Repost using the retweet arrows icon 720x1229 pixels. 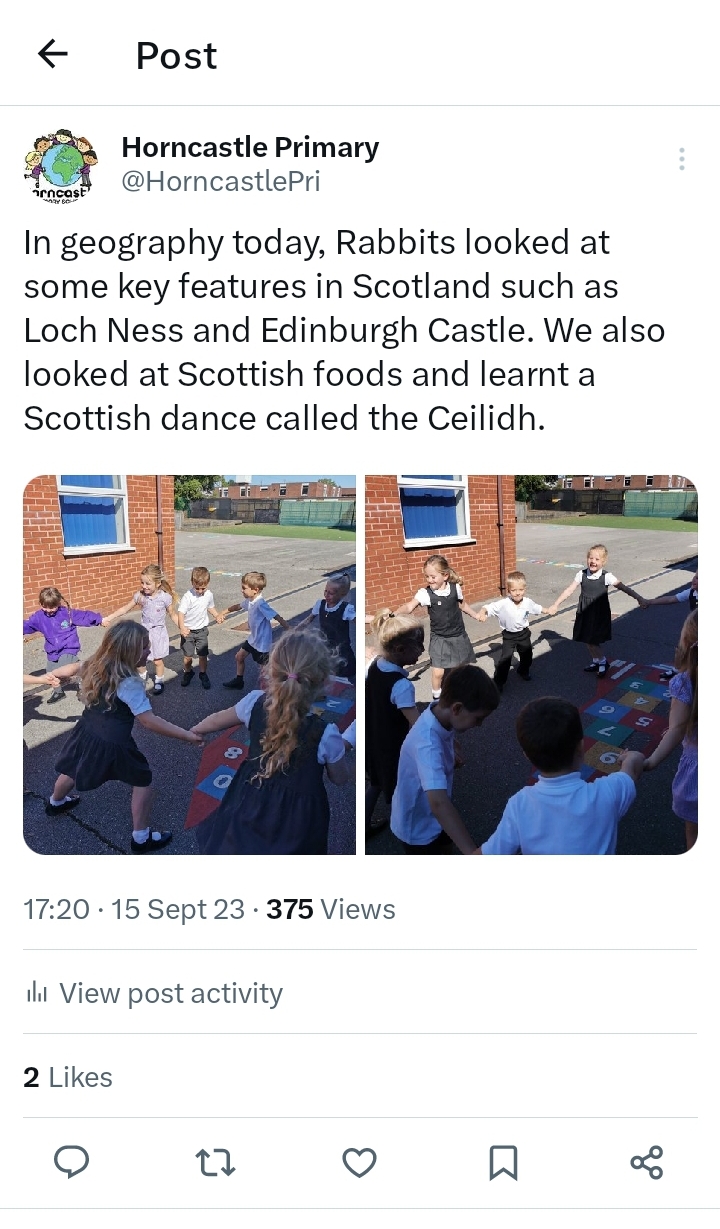(x=214, y=1162)
